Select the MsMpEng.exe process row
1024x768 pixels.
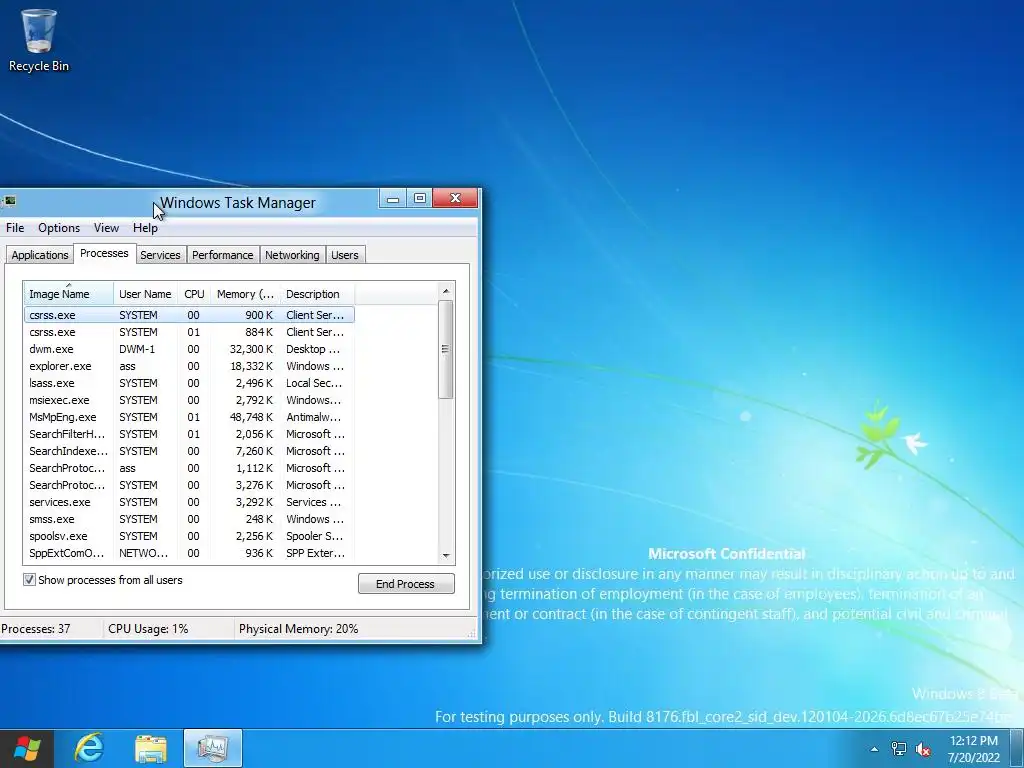[x=189, y=417]
